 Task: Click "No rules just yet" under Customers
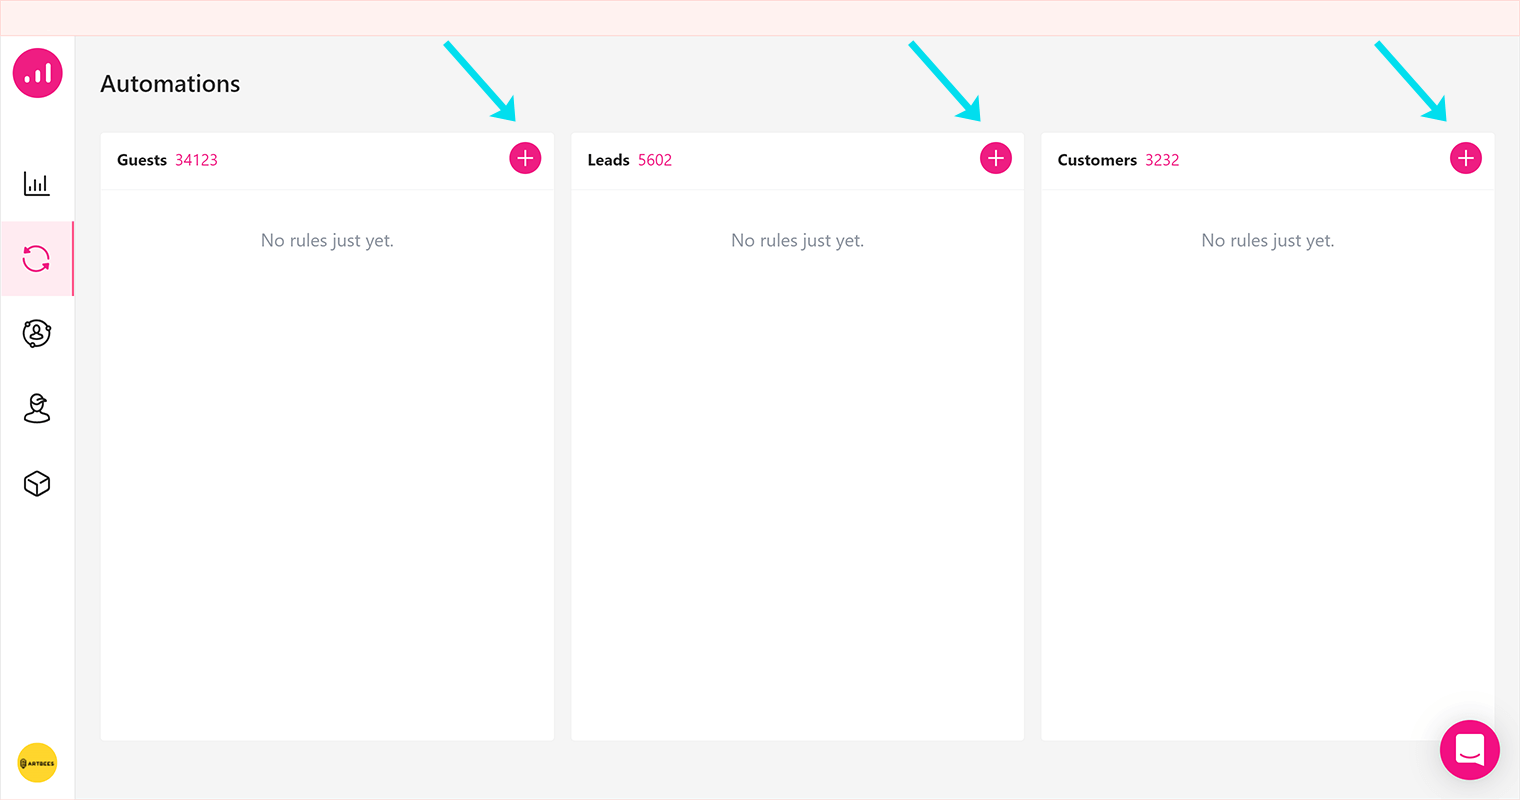(x=1267, y=241)
